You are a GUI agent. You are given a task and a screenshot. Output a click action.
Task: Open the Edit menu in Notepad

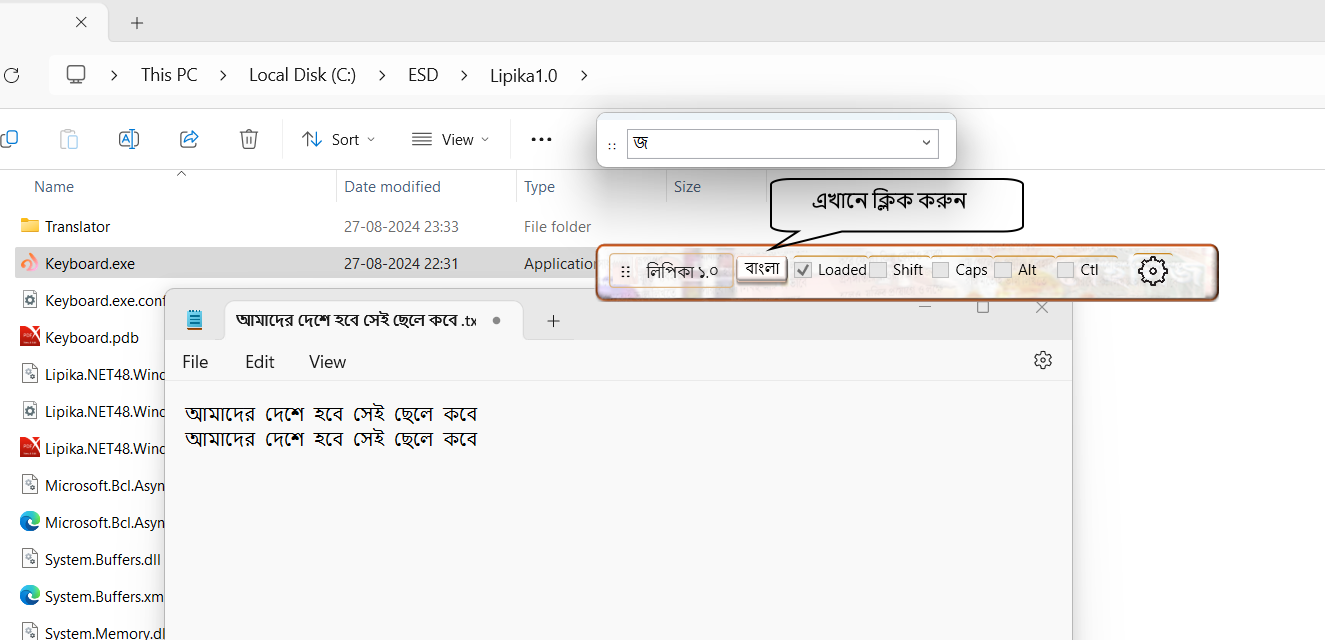click(x=259, y=362)
